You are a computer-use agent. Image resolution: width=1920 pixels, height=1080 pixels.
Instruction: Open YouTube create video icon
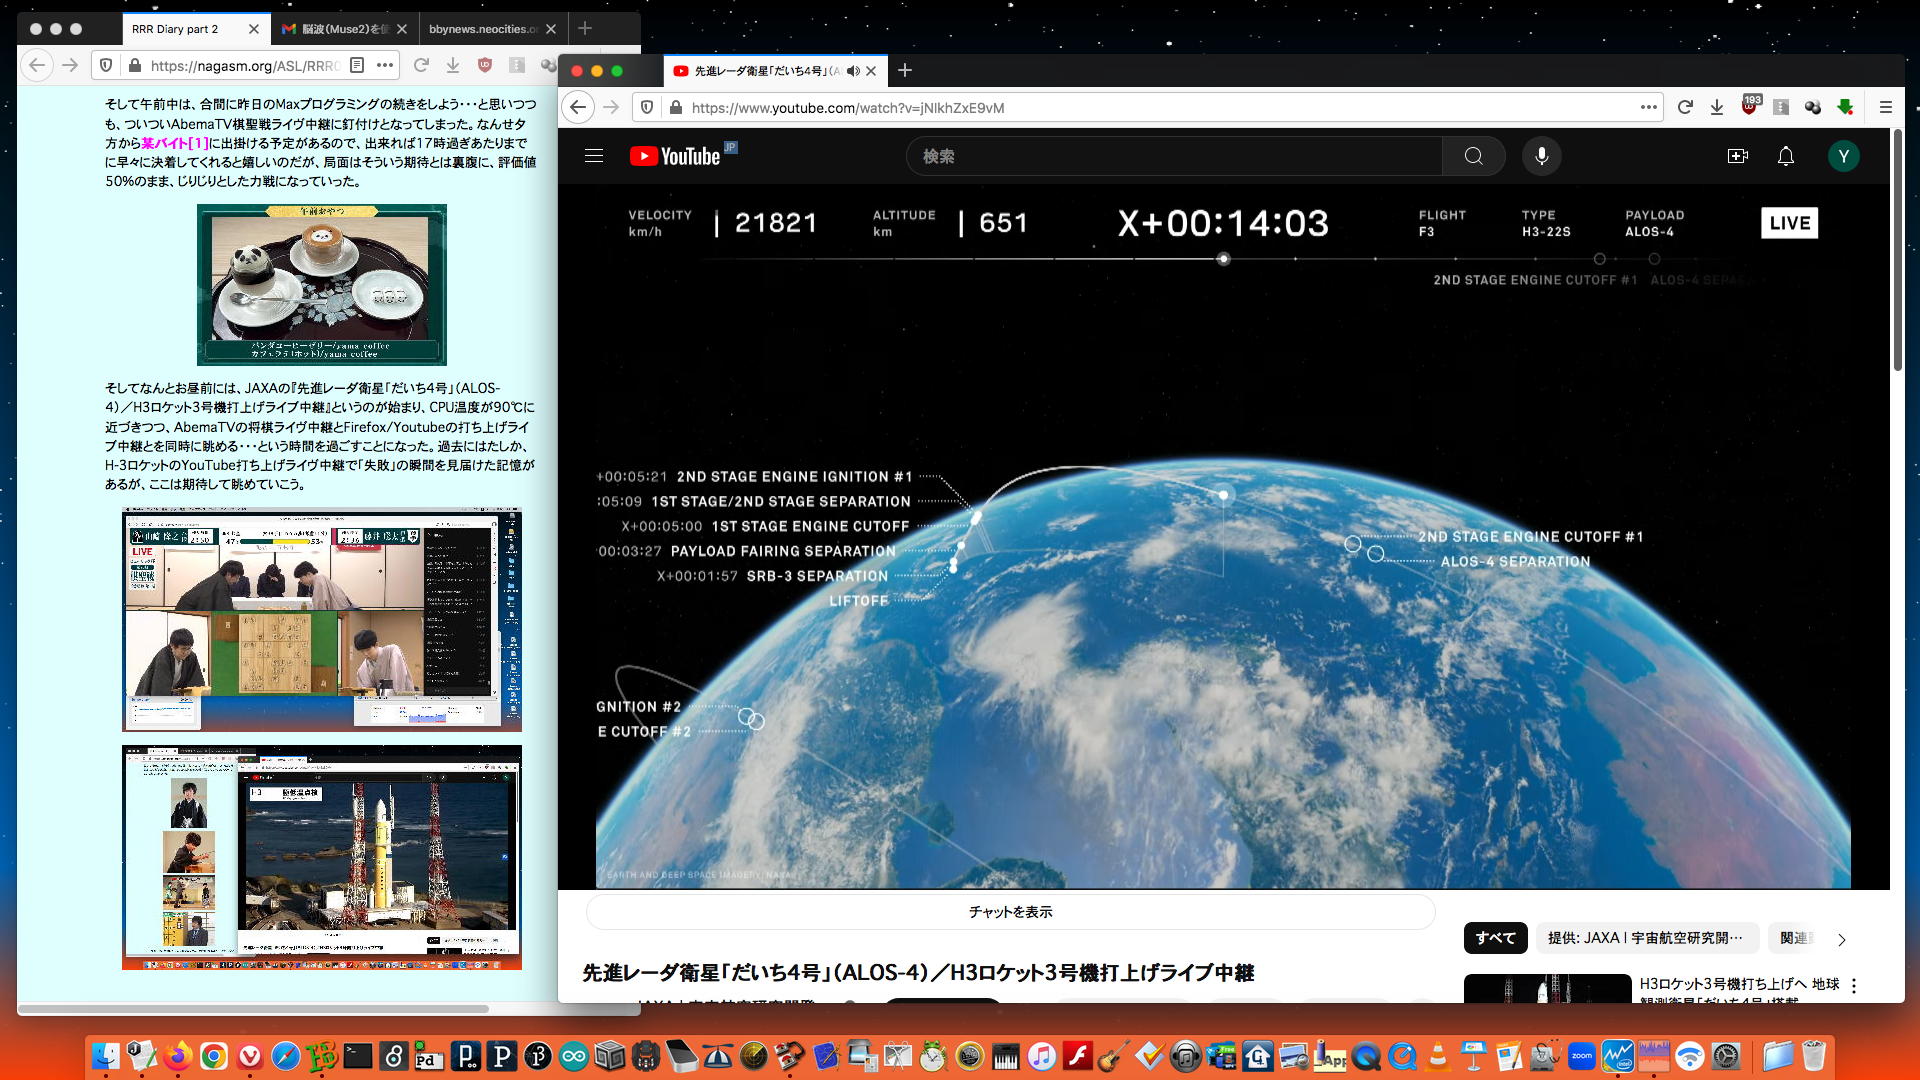[x=1737, y=156]
